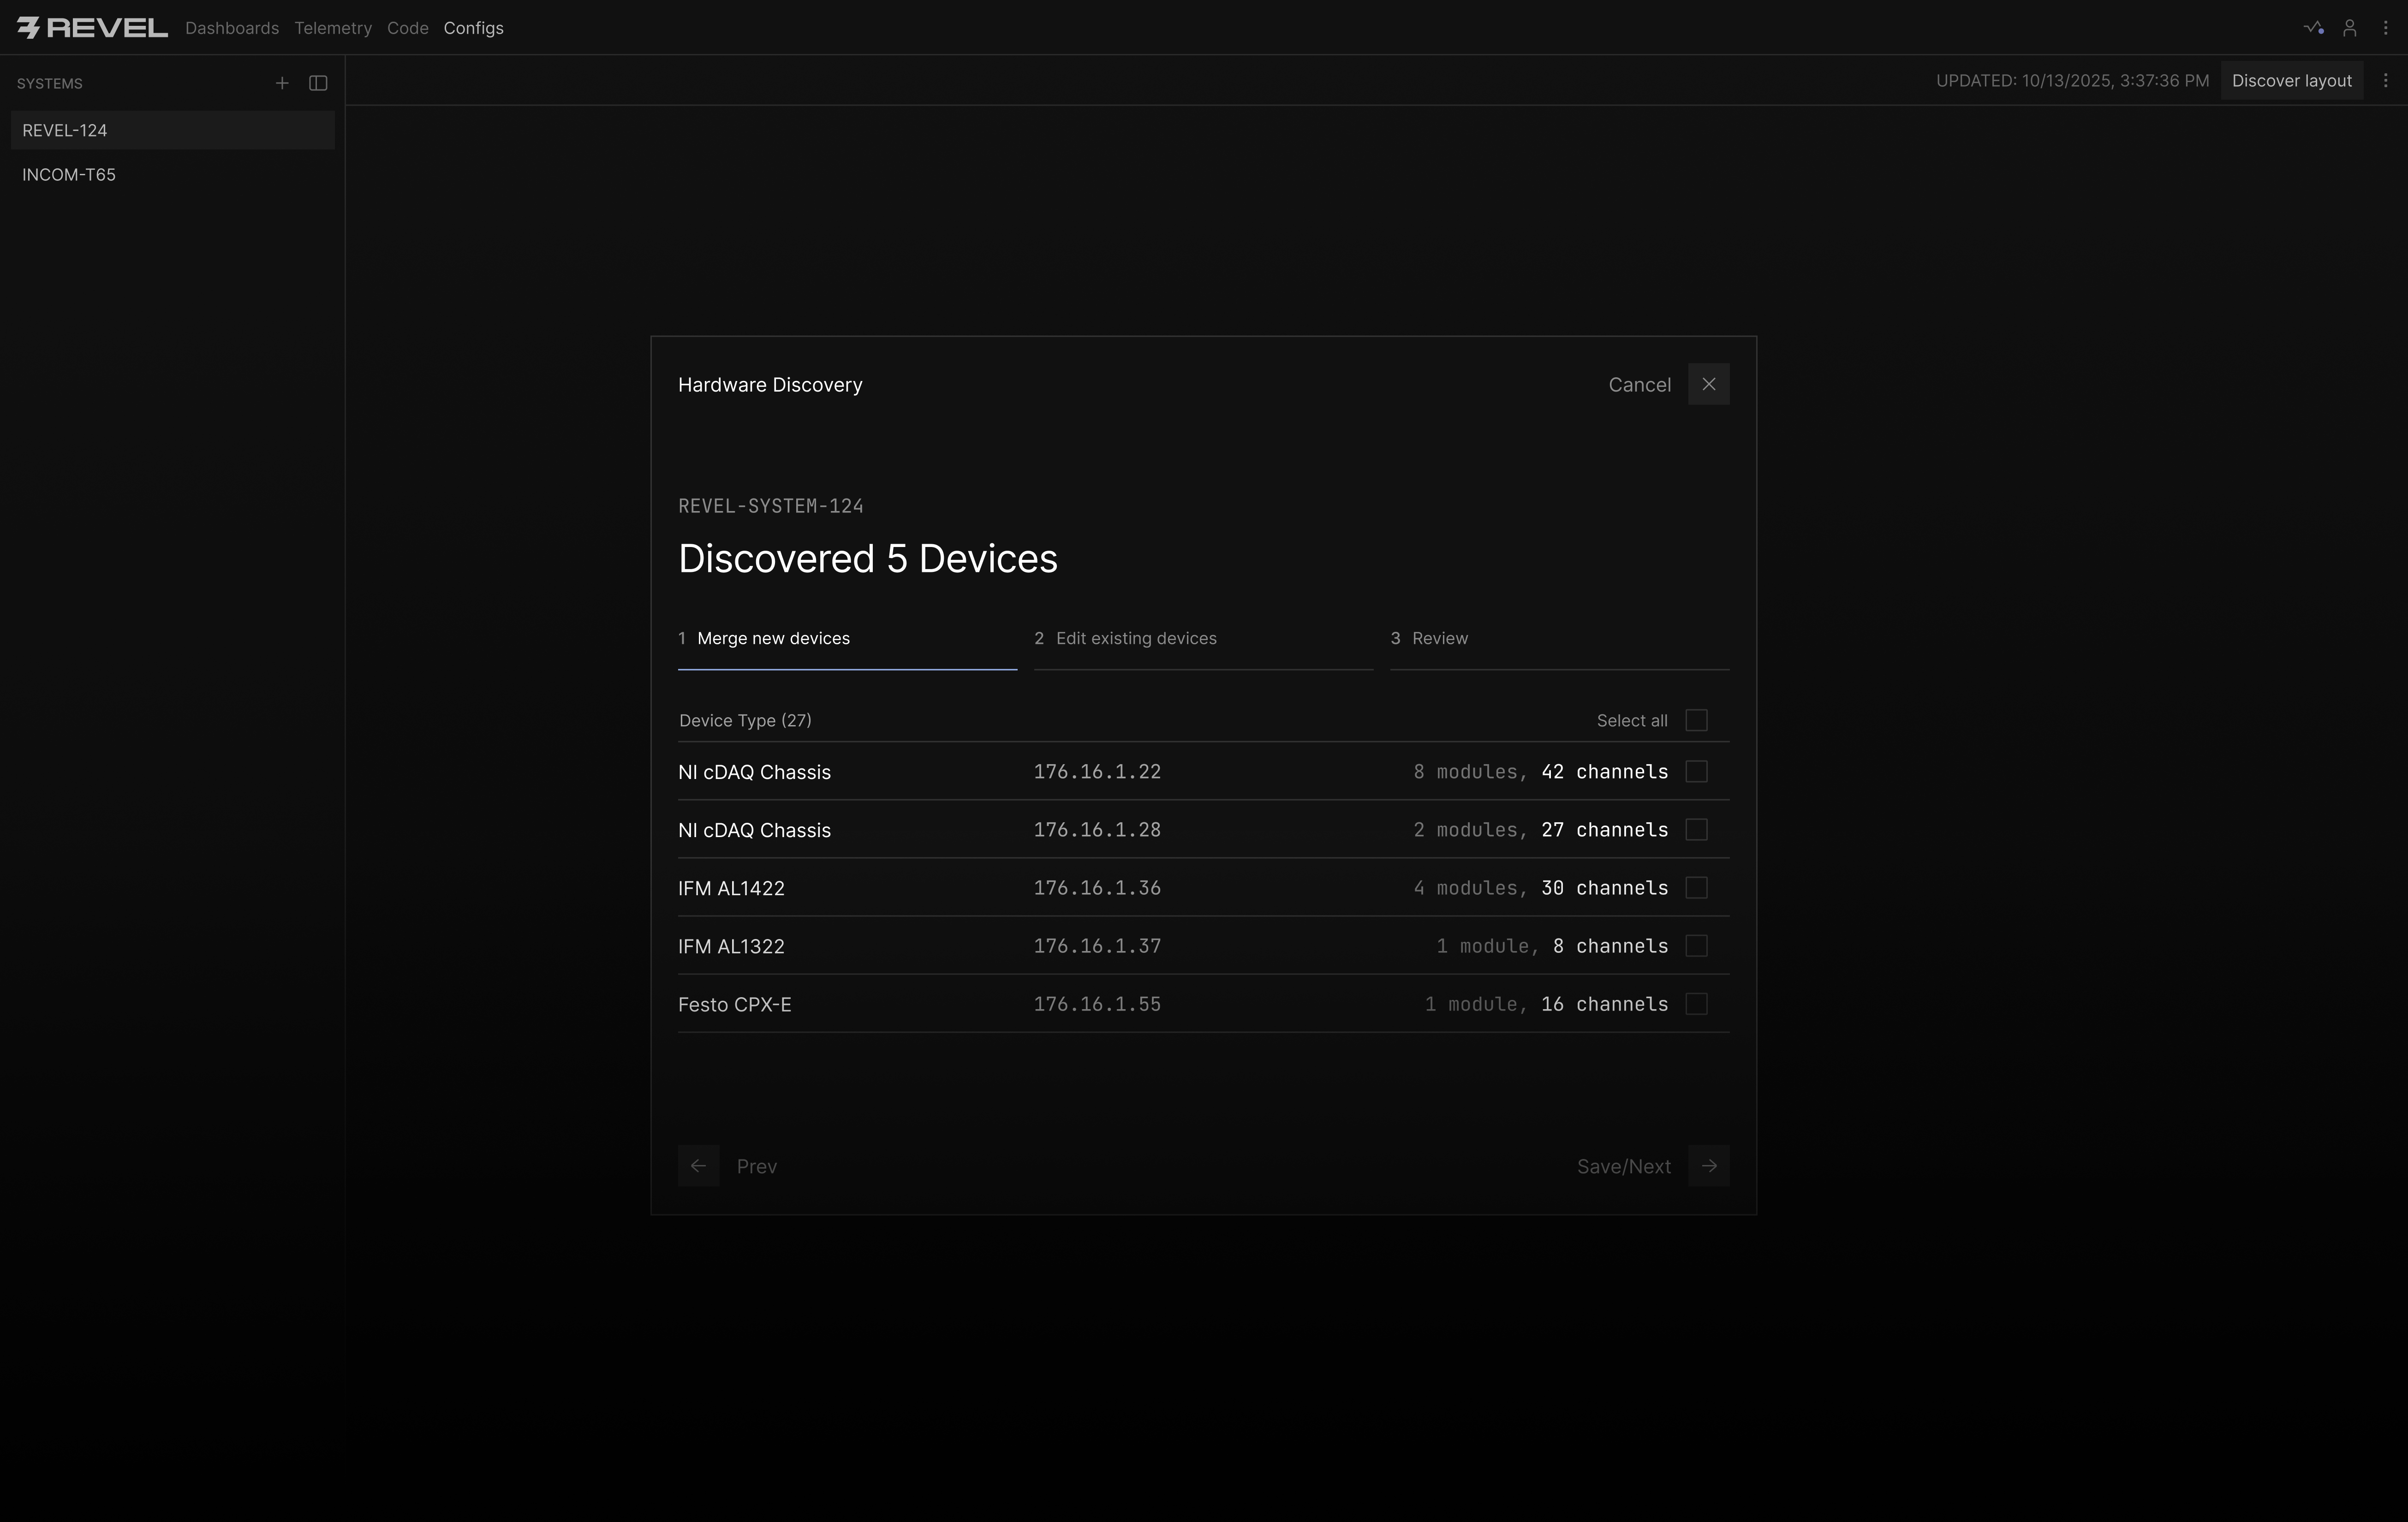Open top-right header kebab menu
This screenshot has width=2408, height=1522.
click(2385, 28)
